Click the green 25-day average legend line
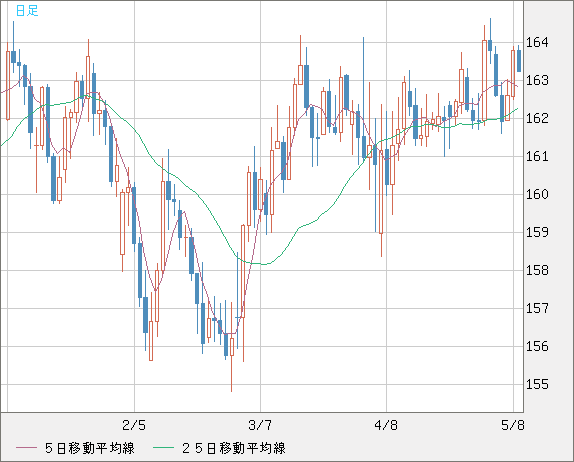Screen dimensions: 574x462 (x=163, y=448)
